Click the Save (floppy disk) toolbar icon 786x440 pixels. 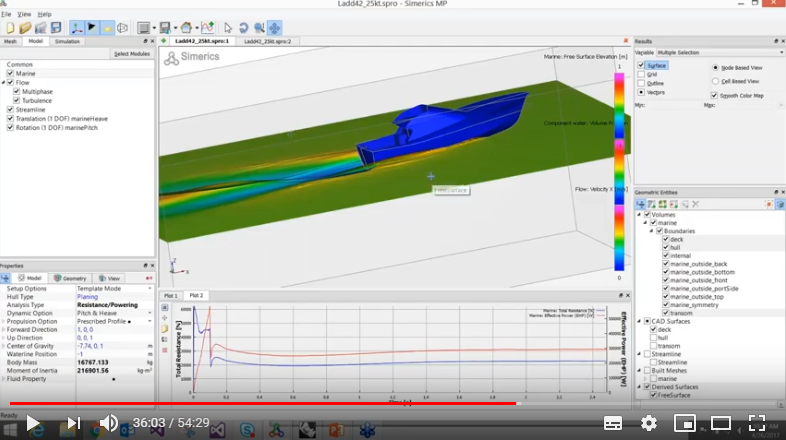(x=56, y=28)
